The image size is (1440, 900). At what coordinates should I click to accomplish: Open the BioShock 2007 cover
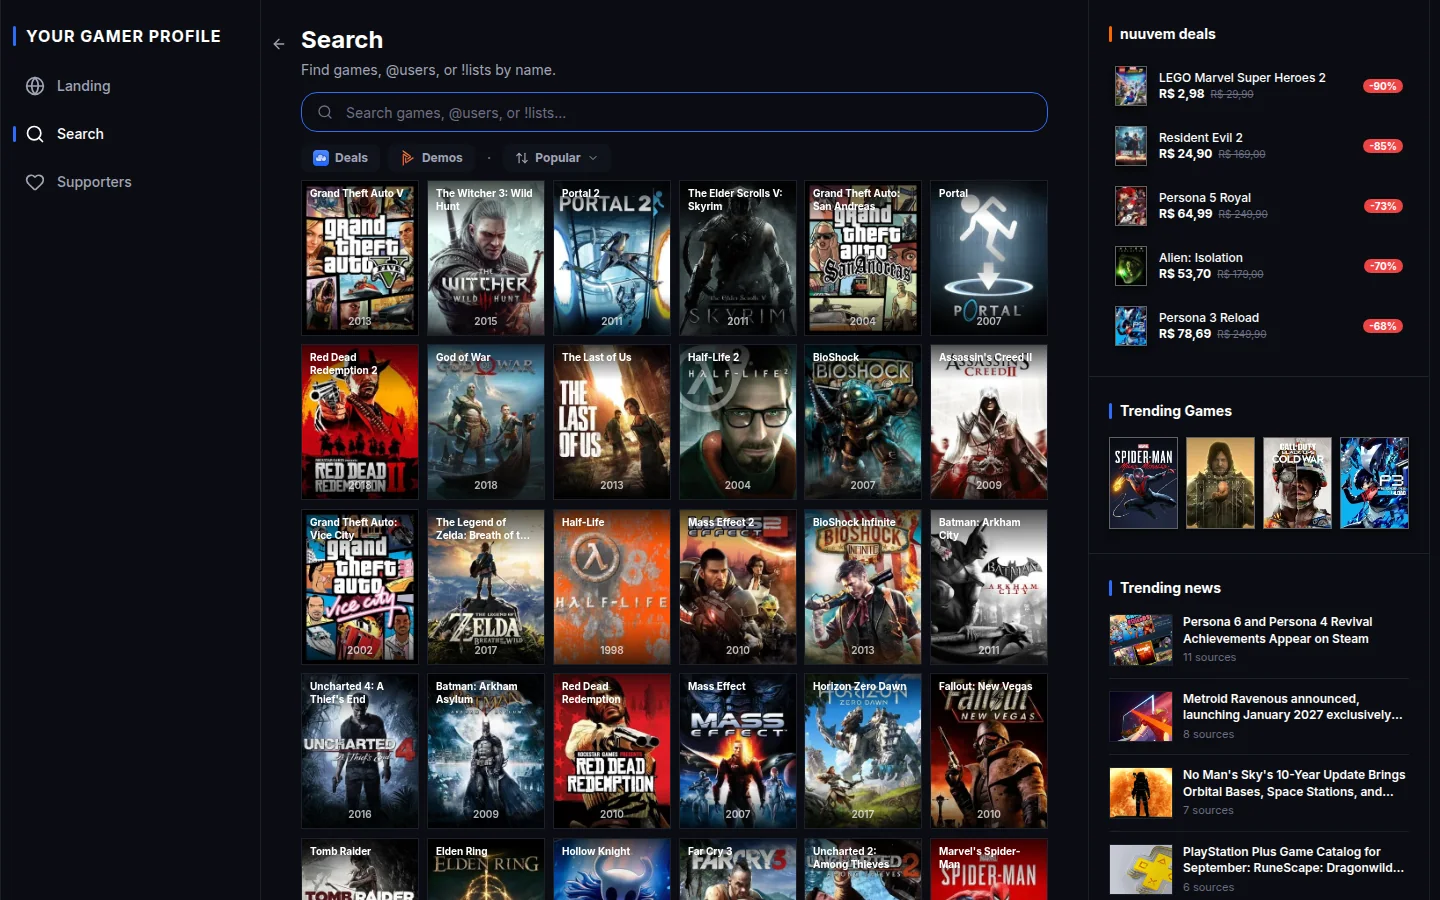point(863,422)
